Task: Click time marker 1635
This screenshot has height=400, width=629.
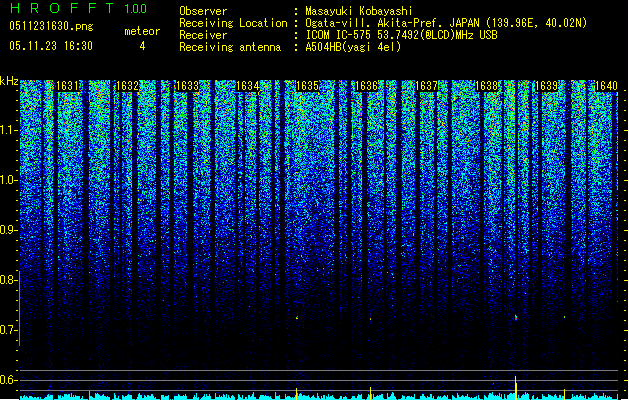Action: [307, 86]
